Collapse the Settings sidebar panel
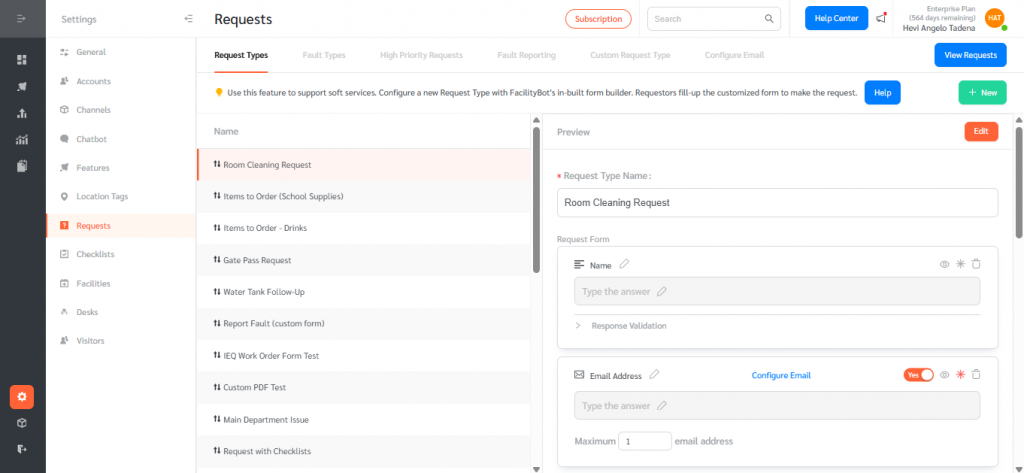1024x473 pixels. tap(189, 19)
